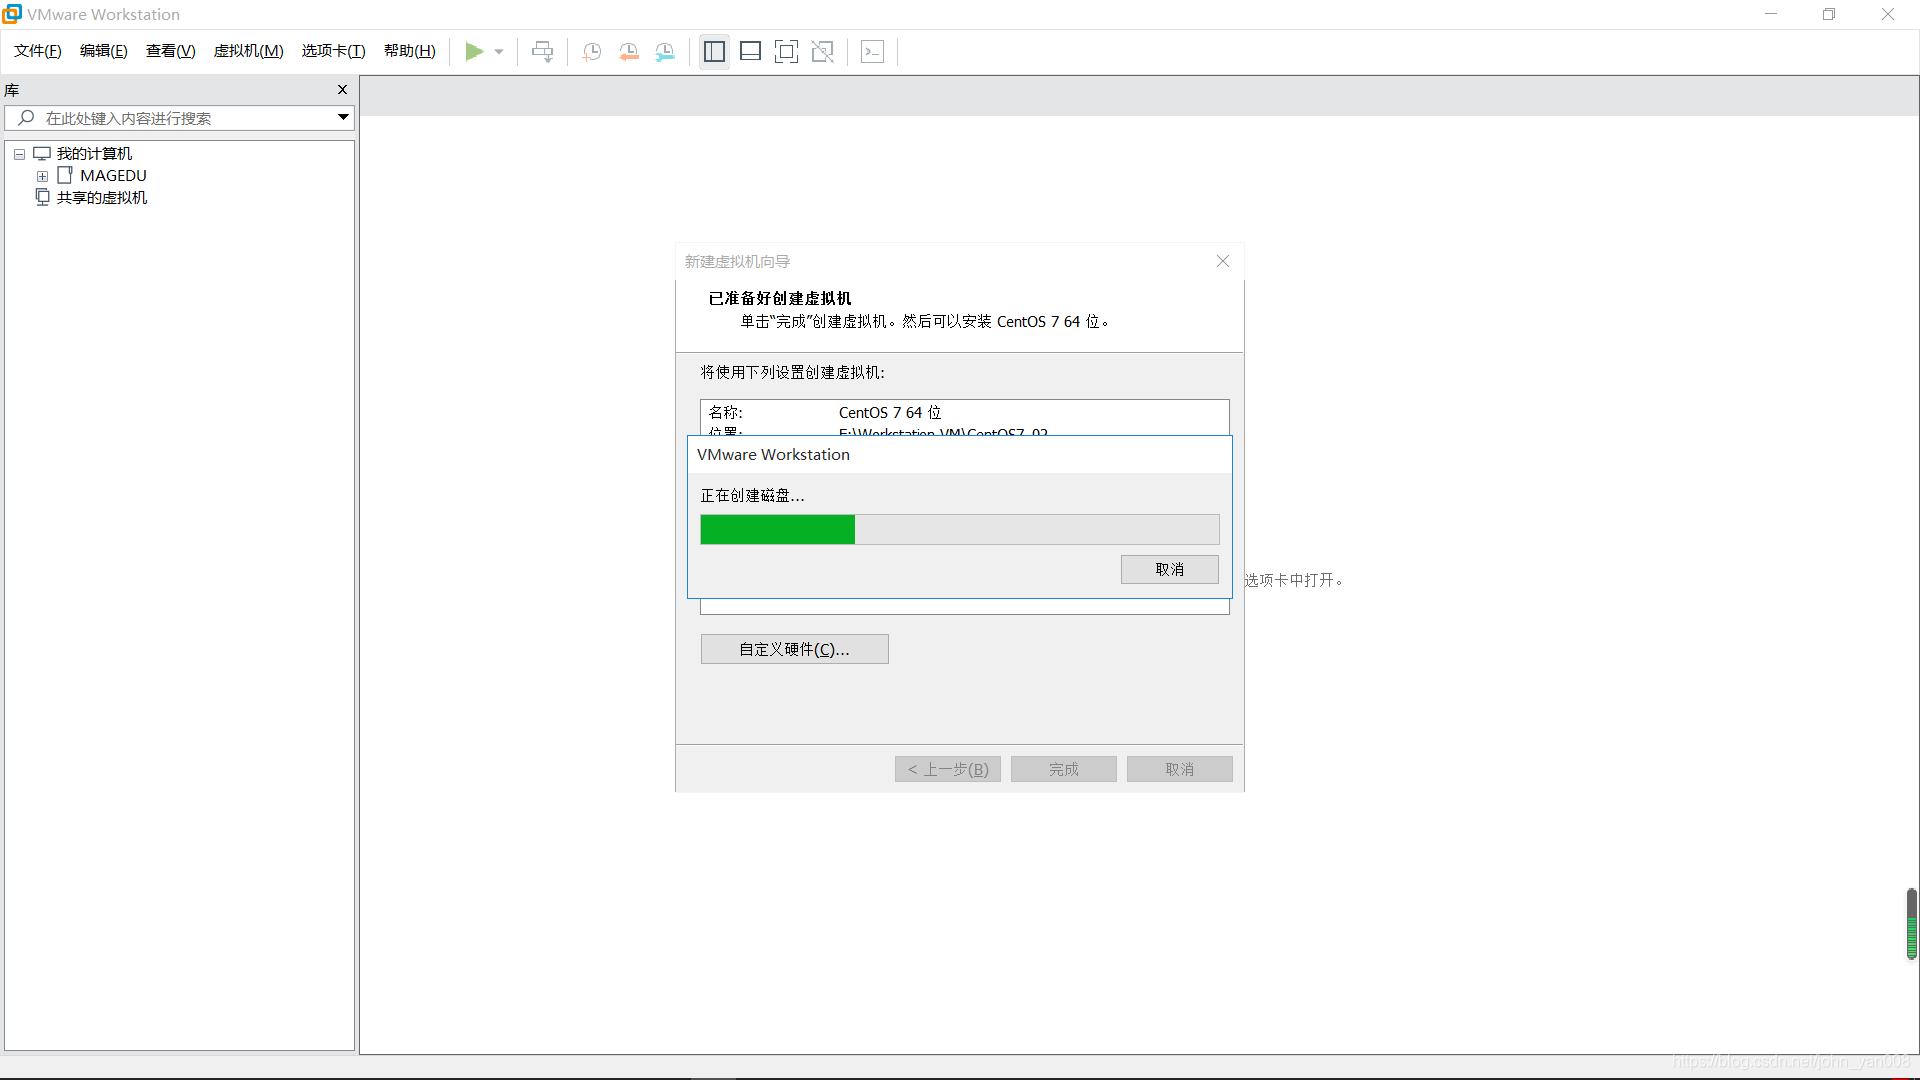1920x1080 pixels.
Task: Click the take snapshot icon
Action: click(592, 52)
